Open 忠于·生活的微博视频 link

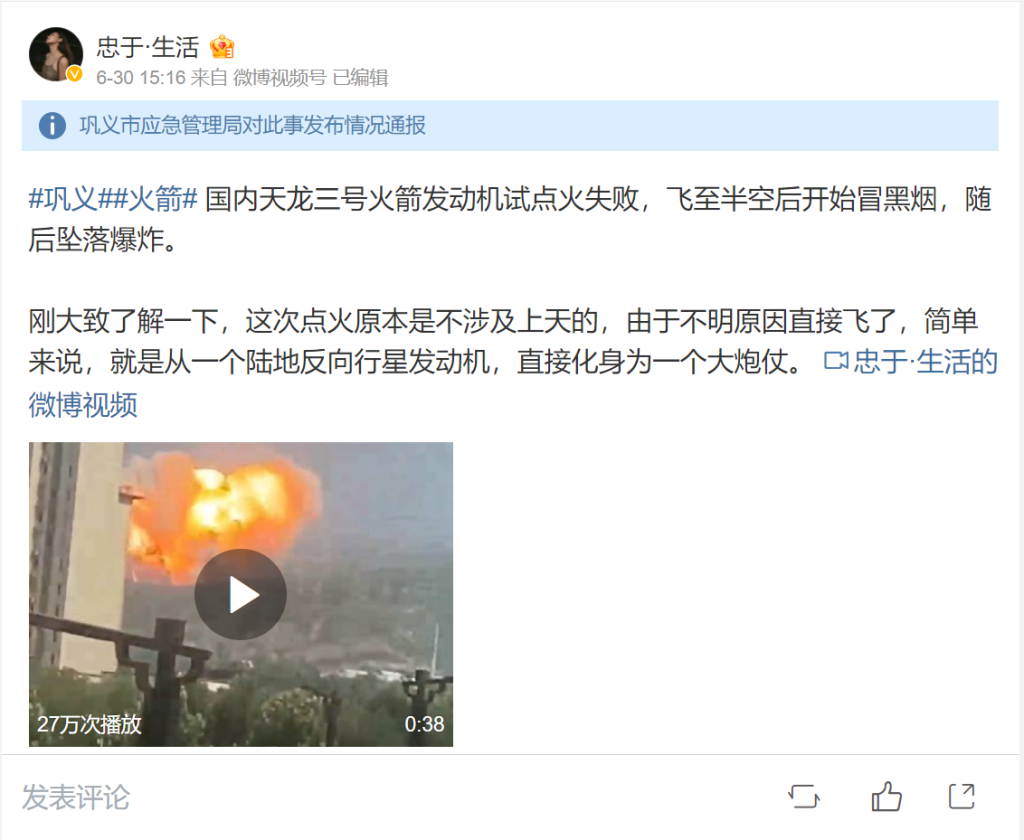tap(513, 383)
